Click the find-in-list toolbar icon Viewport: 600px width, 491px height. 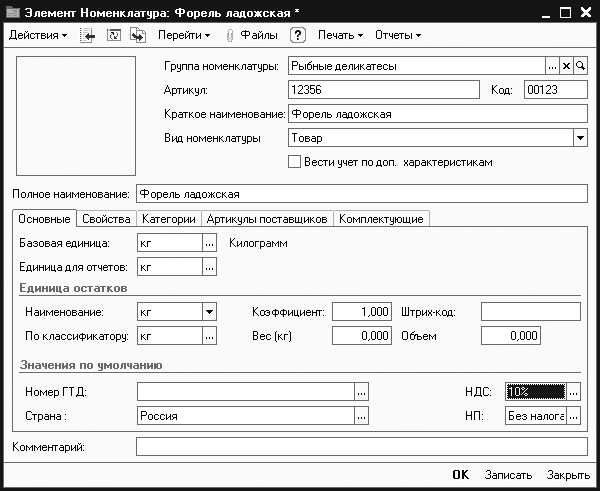88,35
